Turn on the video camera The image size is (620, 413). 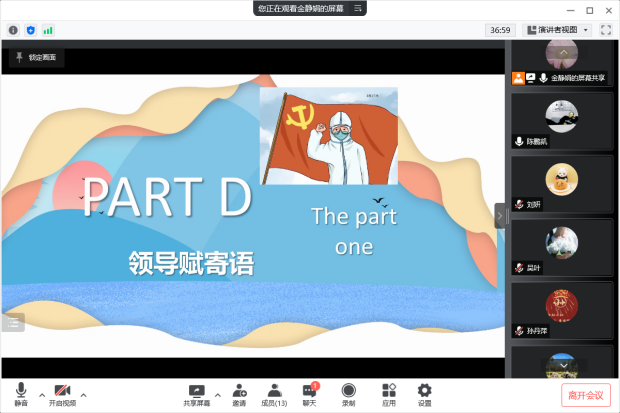click(x=62, y=394)
